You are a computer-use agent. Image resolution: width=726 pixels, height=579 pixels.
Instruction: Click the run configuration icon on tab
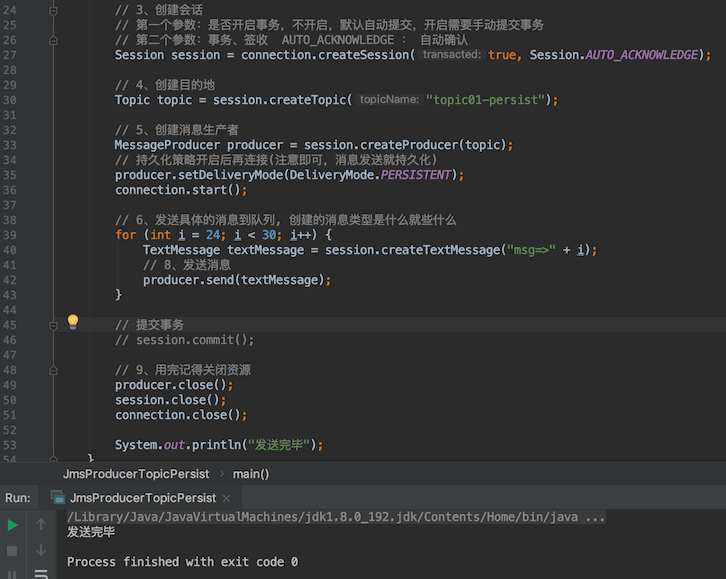[58, 498]
